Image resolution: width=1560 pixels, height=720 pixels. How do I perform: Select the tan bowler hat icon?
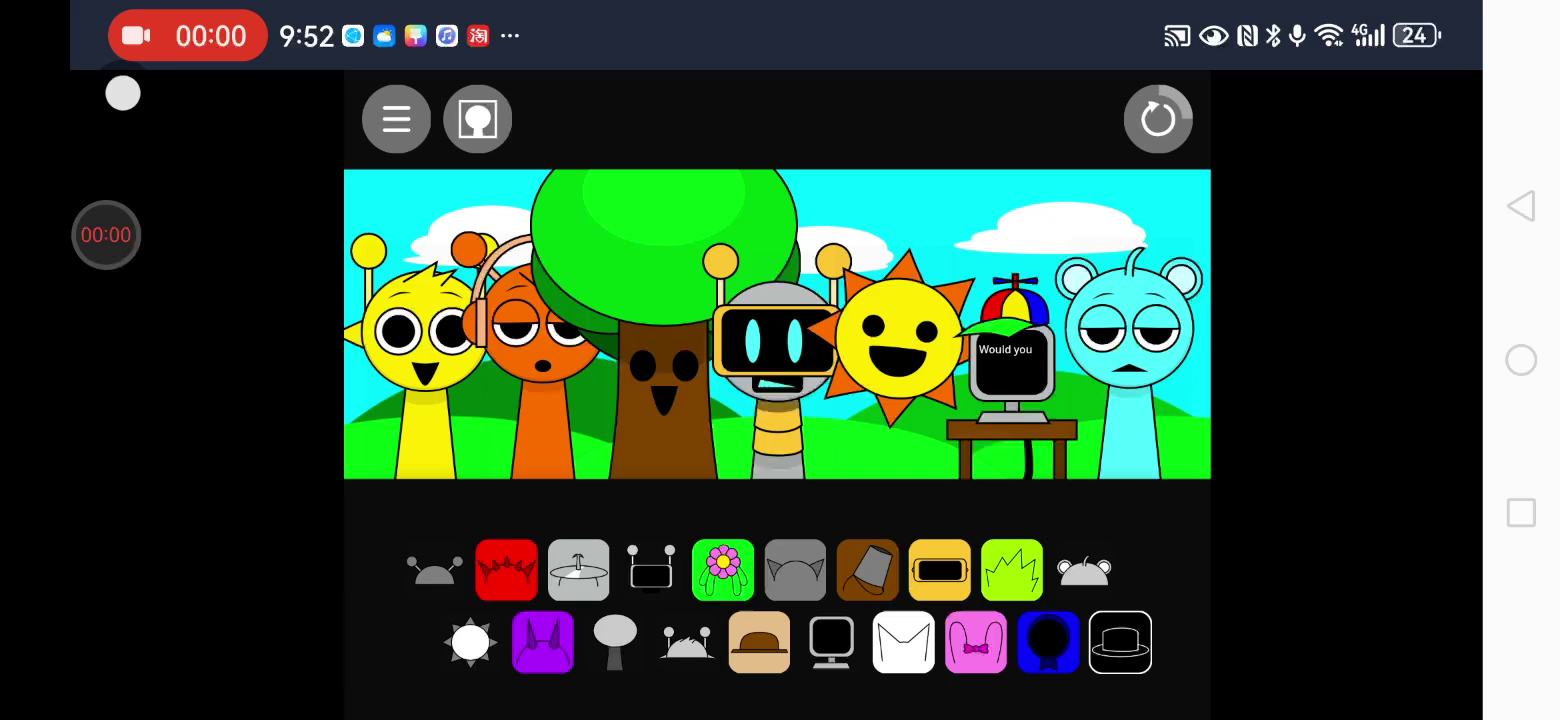[759, 642]
